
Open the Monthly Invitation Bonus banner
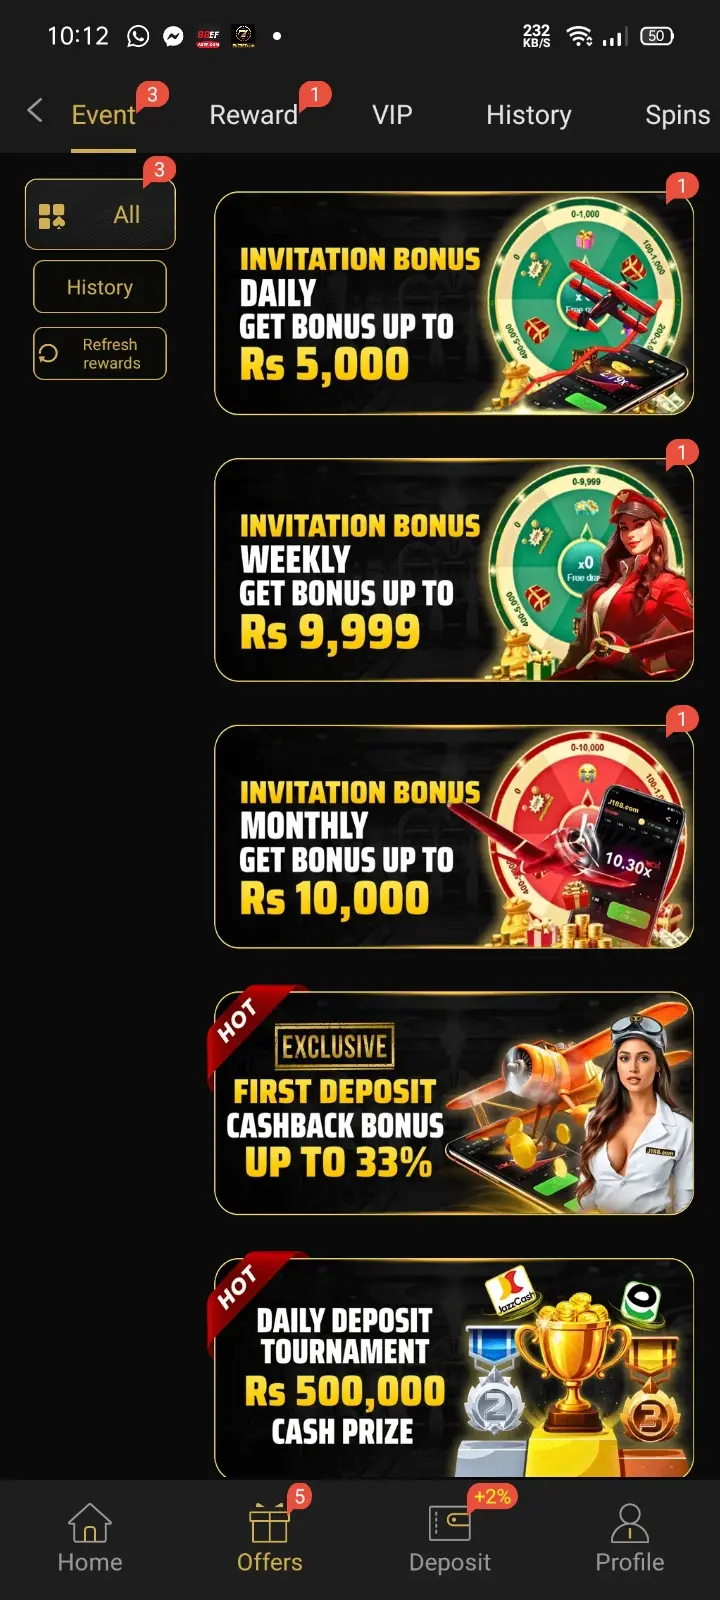454,837
